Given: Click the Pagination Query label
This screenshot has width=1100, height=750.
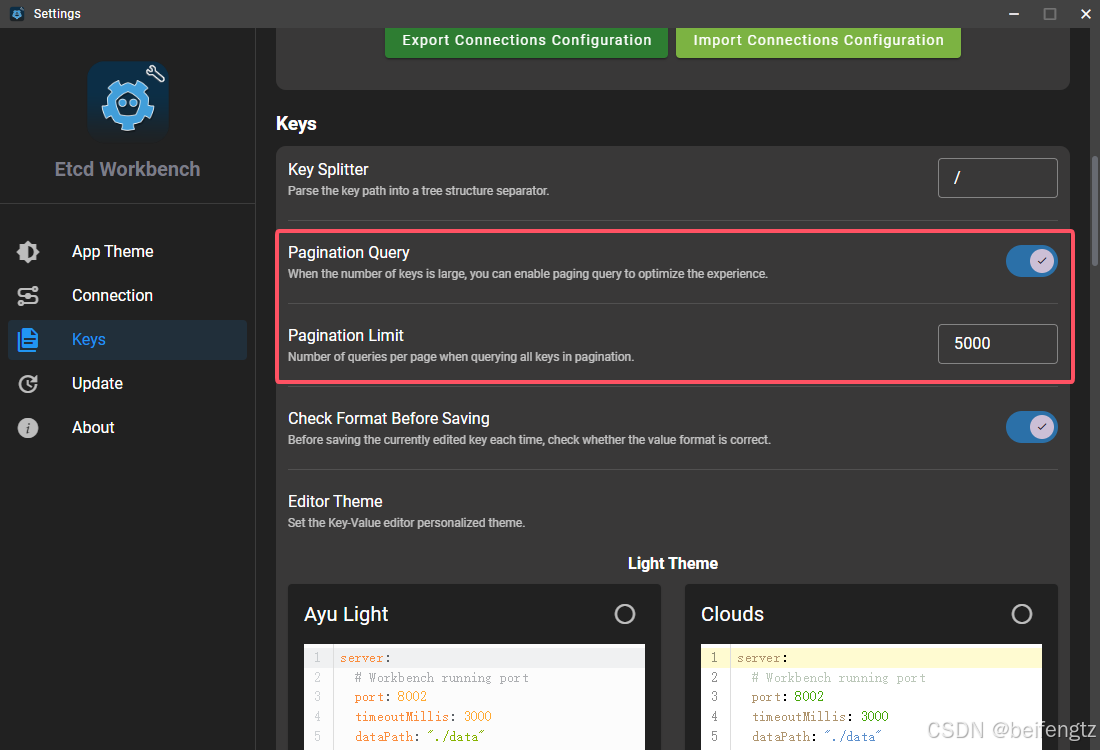Looking at the screenshot, I should tap(349, 253).
